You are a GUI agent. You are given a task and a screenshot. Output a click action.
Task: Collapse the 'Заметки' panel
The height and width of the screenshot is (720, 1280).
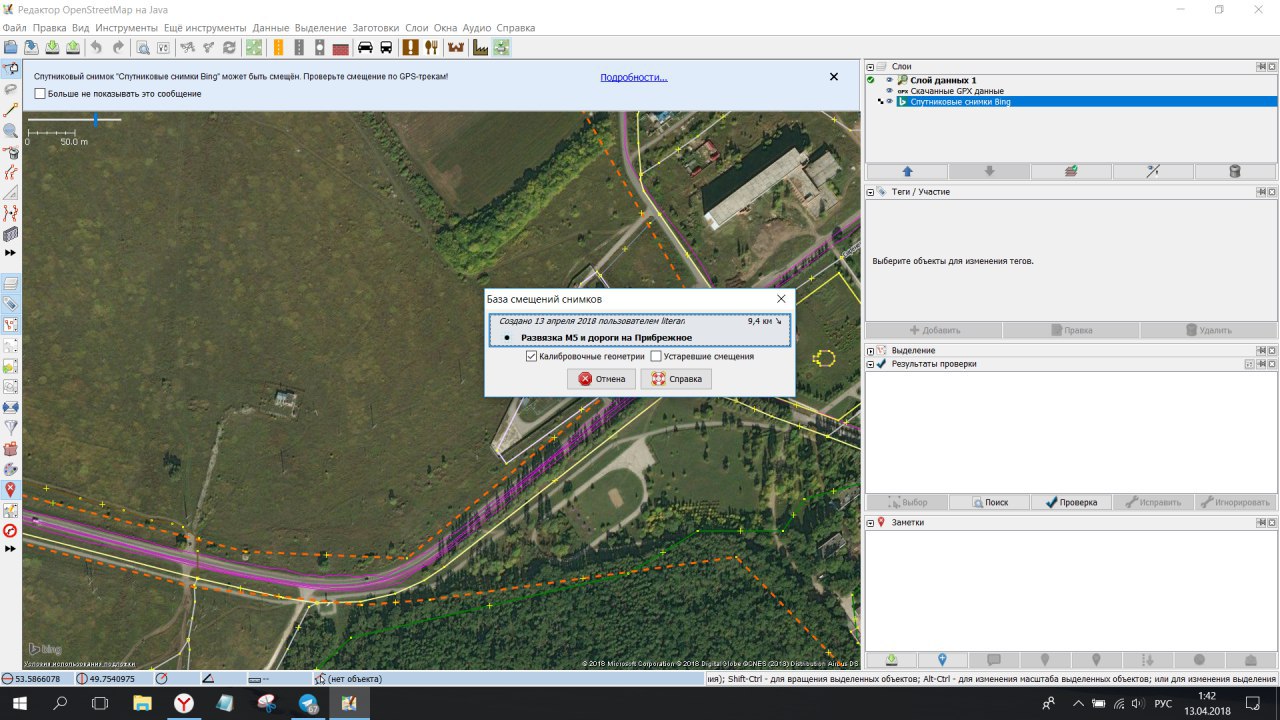[870, 522]
